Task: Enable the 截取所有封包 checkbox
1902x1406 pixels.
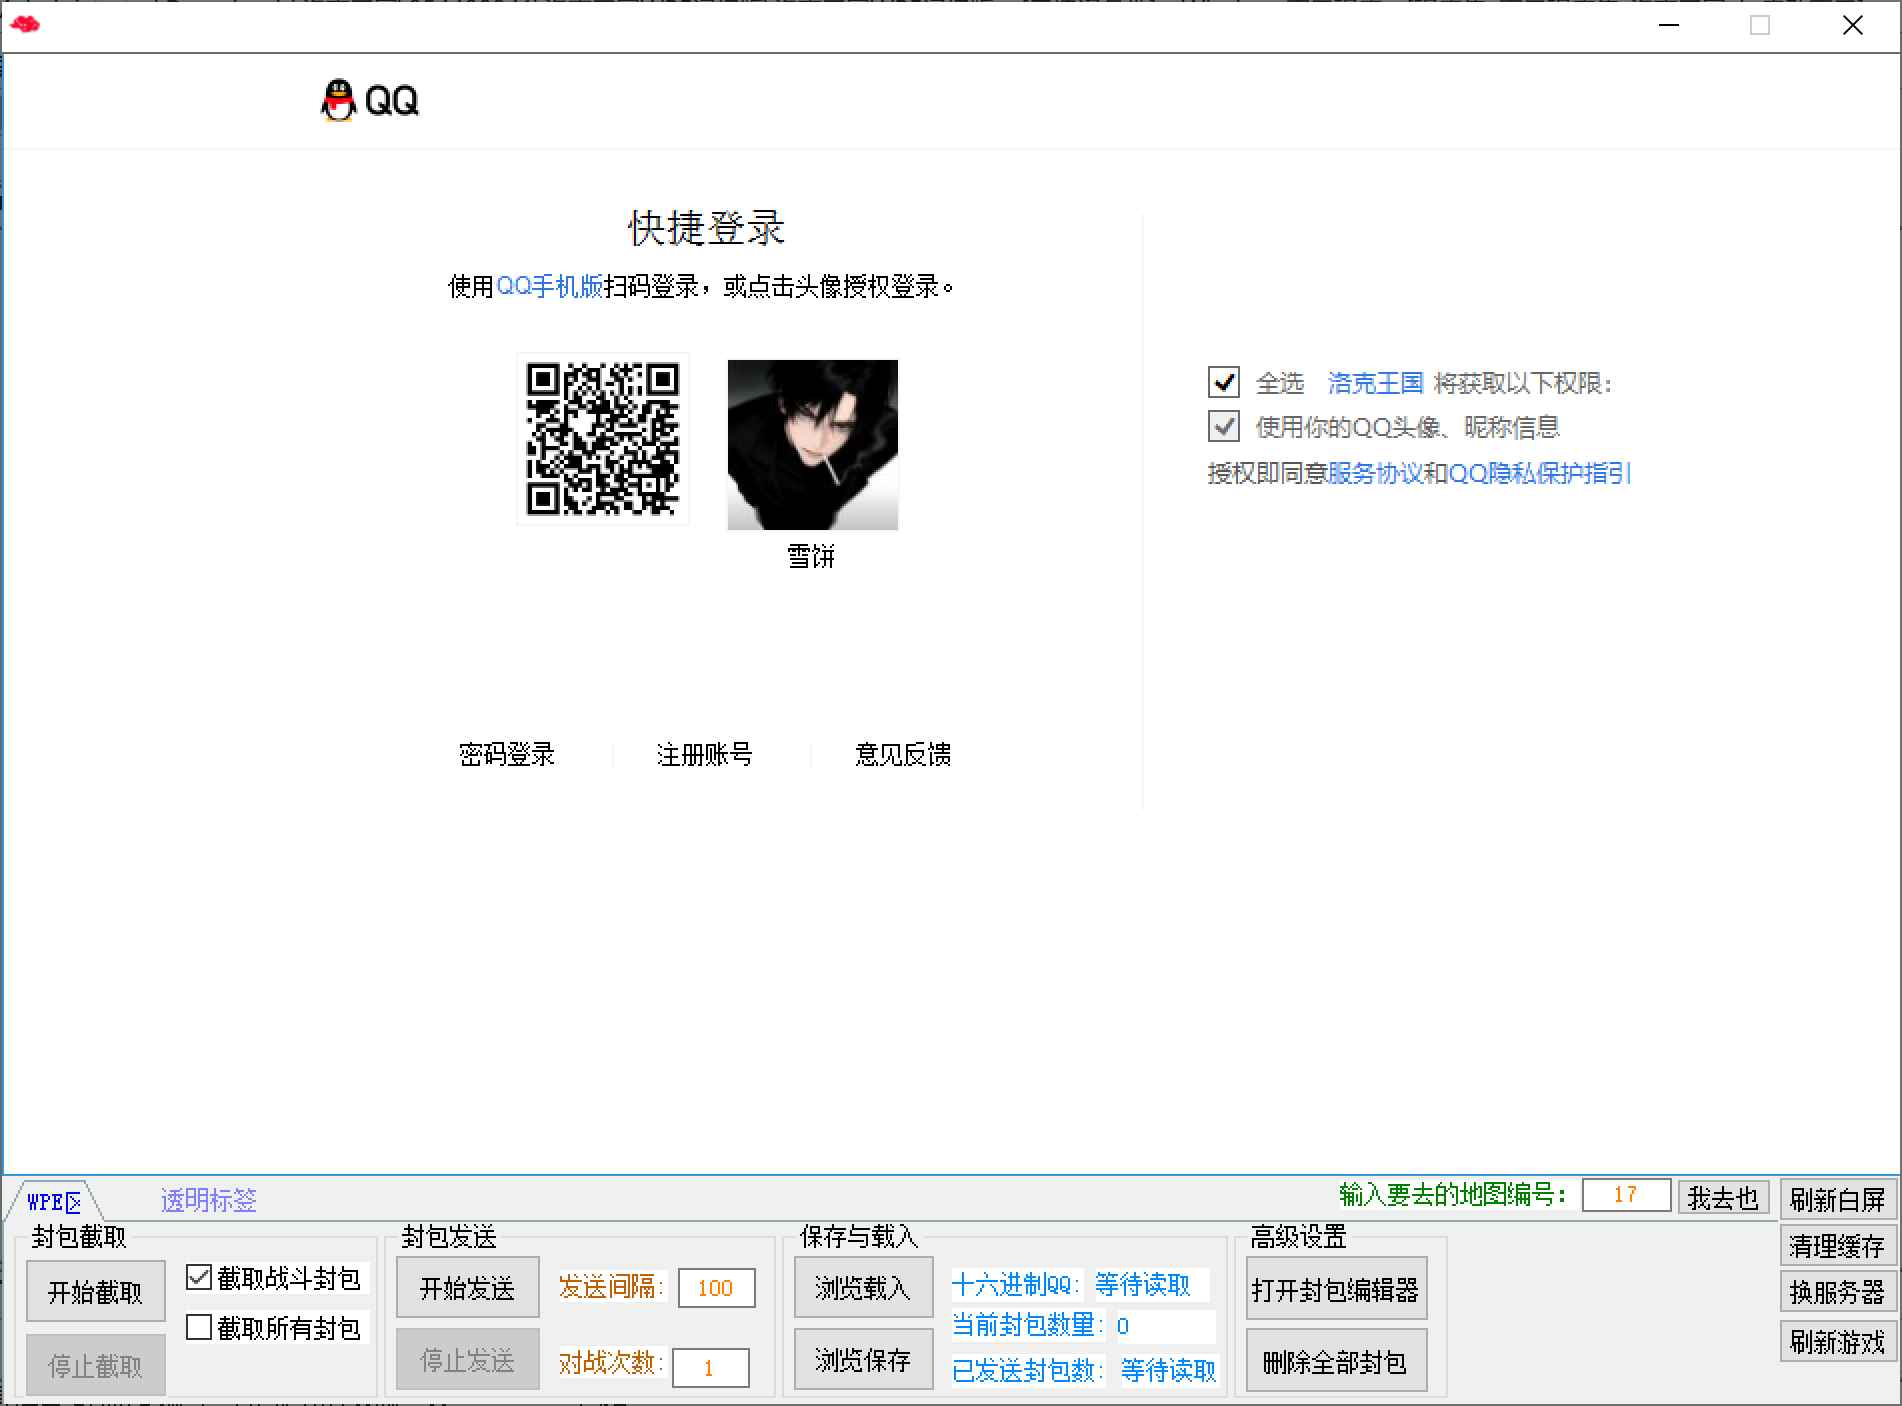Action: click(198, 1329)
